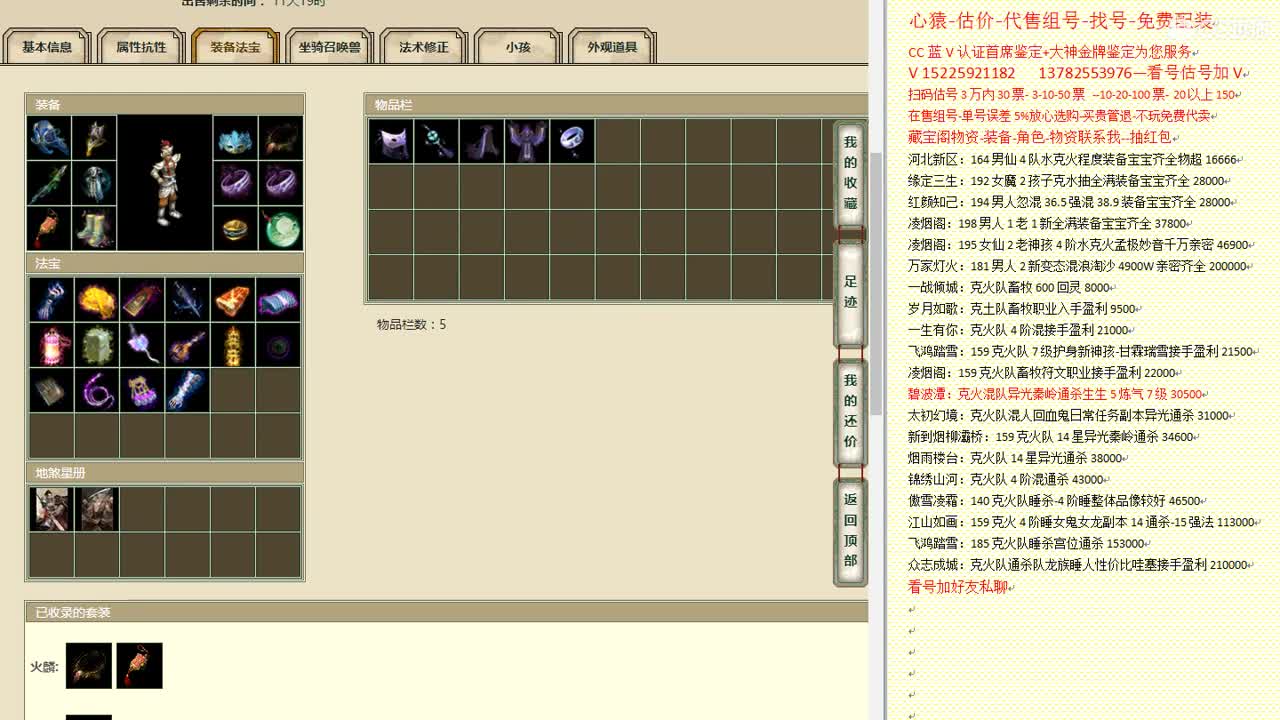This screenshot has height=720, width=1280.
Task: Select the silver ring in 物品栏
Action: click(572, 141)
